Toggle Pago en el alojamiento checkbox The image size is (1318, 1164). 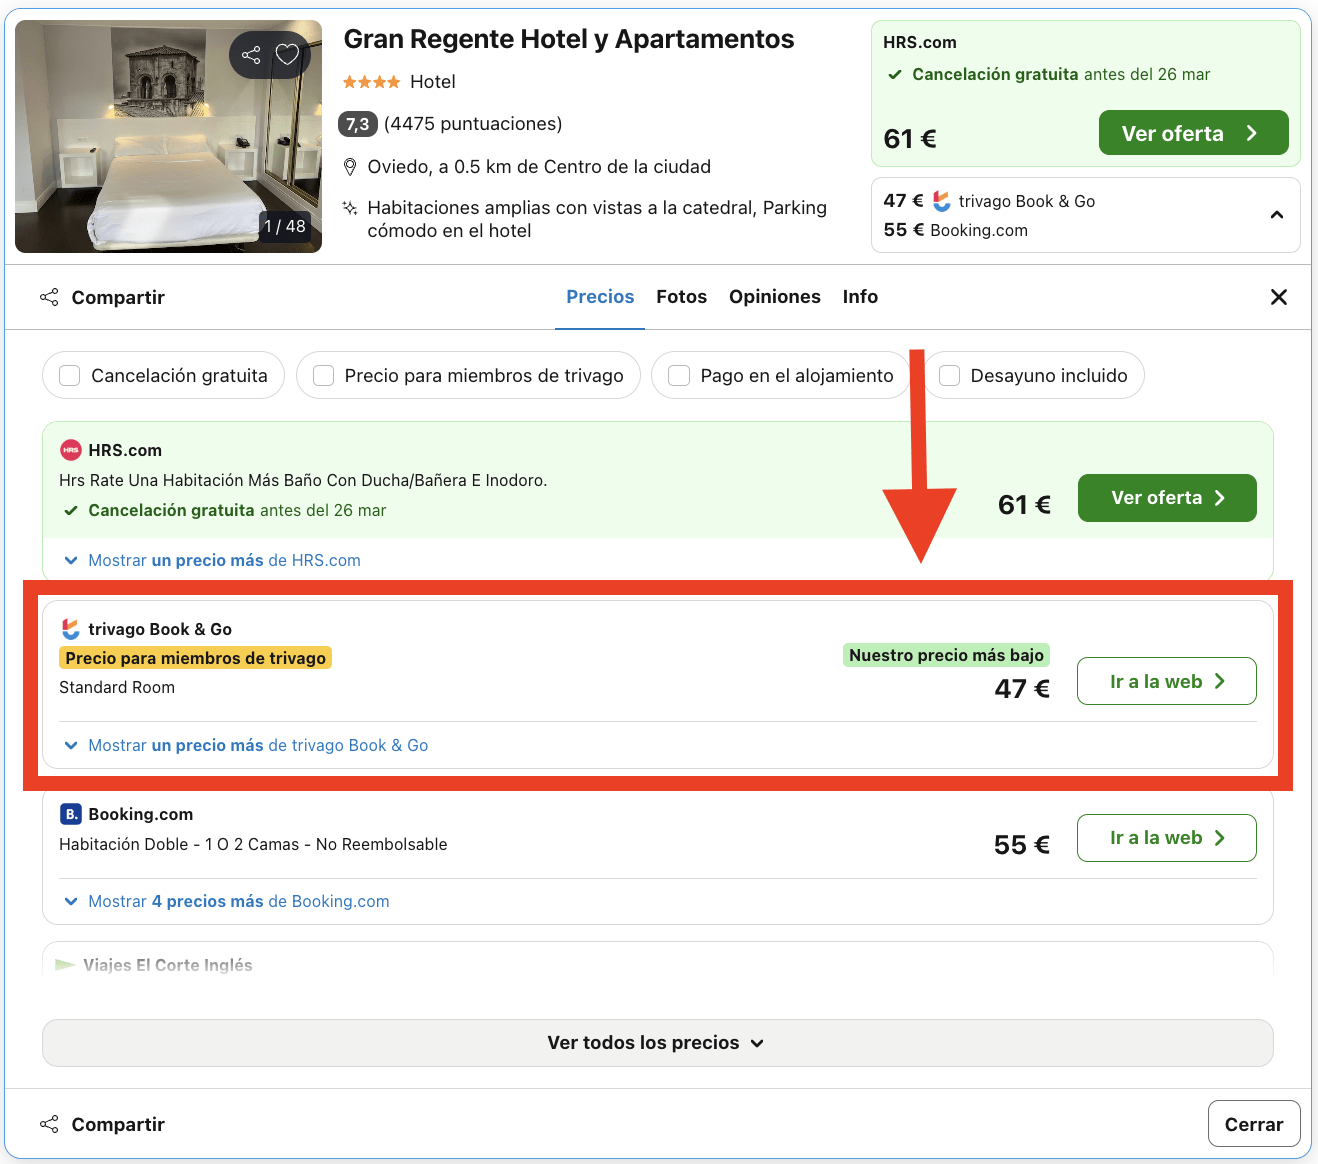(679, 375)
